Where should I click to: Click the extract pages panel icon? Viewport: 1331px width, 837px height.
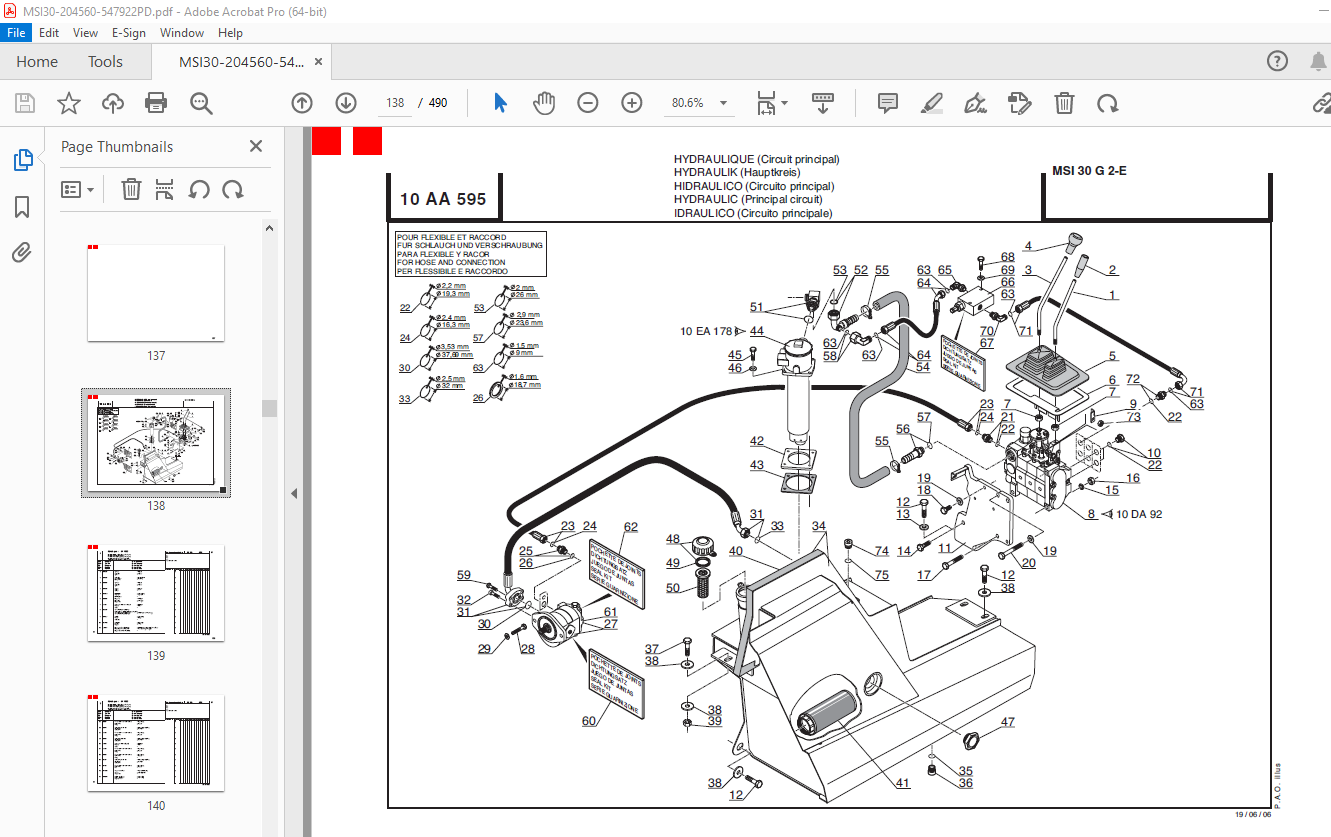click(165, 189)
